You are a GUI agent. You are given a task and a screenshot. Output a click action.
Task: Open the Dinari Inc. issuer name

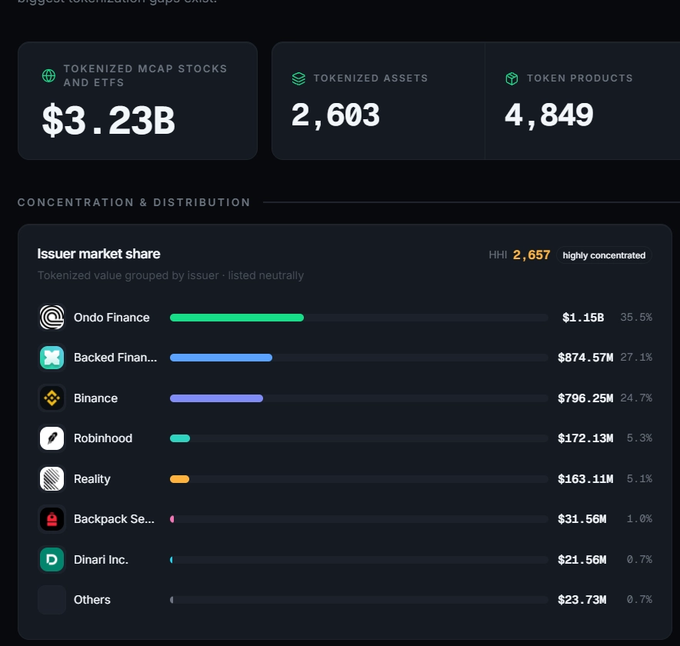tap(101, 560)
